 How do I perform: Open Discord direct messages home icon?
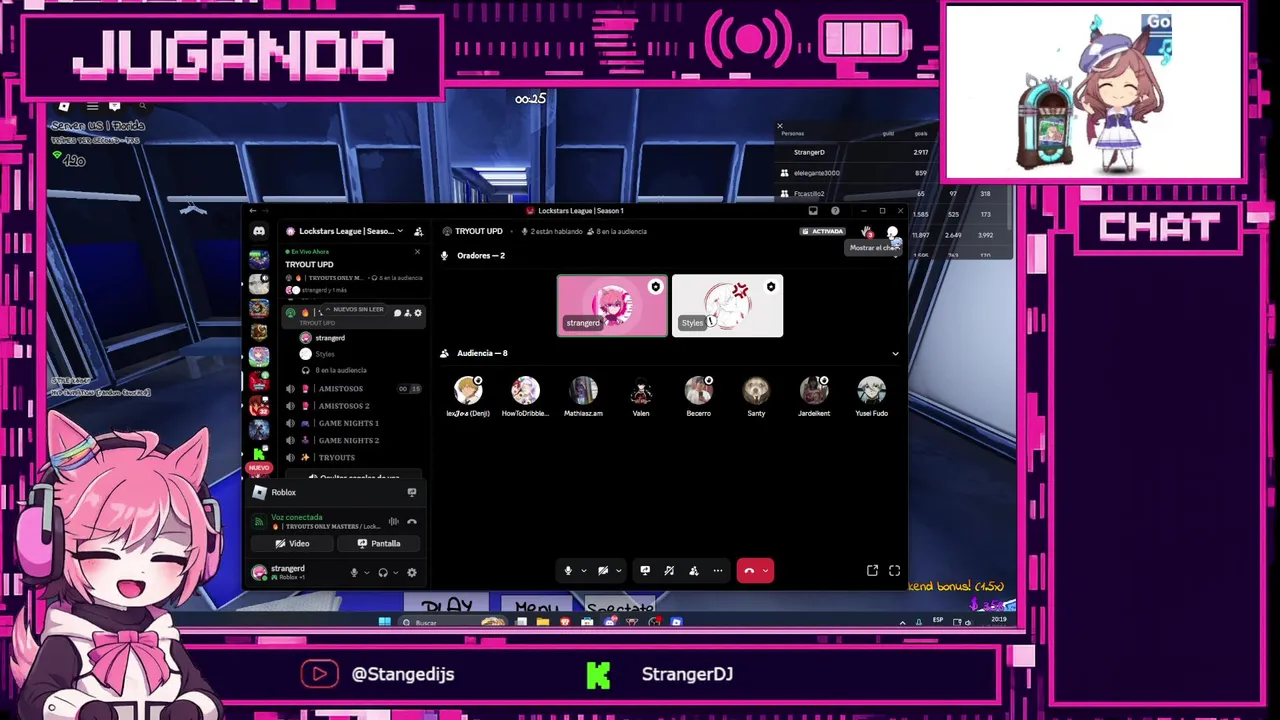pyautogui.click(x=259, y=231)
